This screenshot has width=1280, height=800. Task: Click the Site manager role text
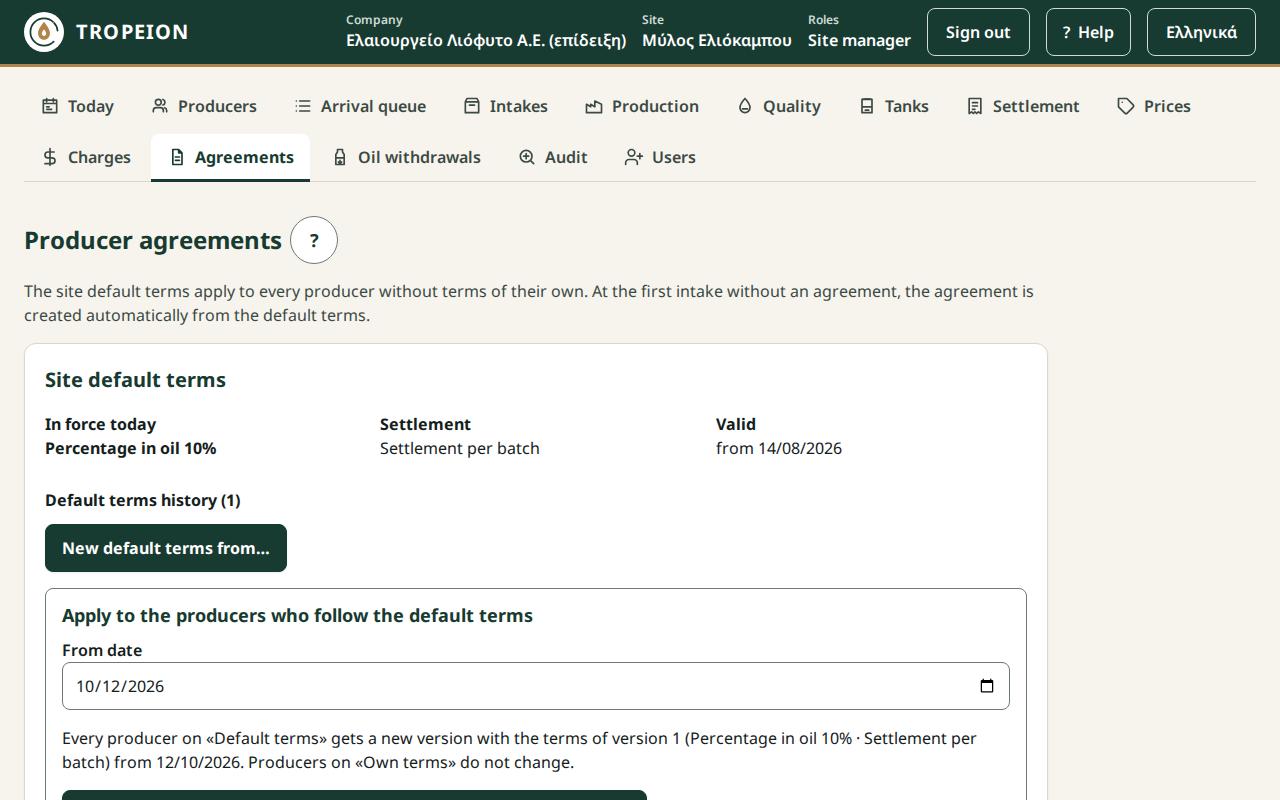(x=859, y=40)
